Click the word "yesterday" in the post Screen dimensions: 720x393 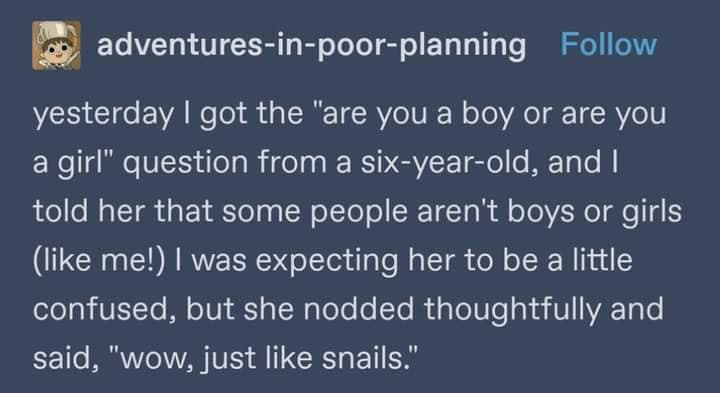[103, 114]
